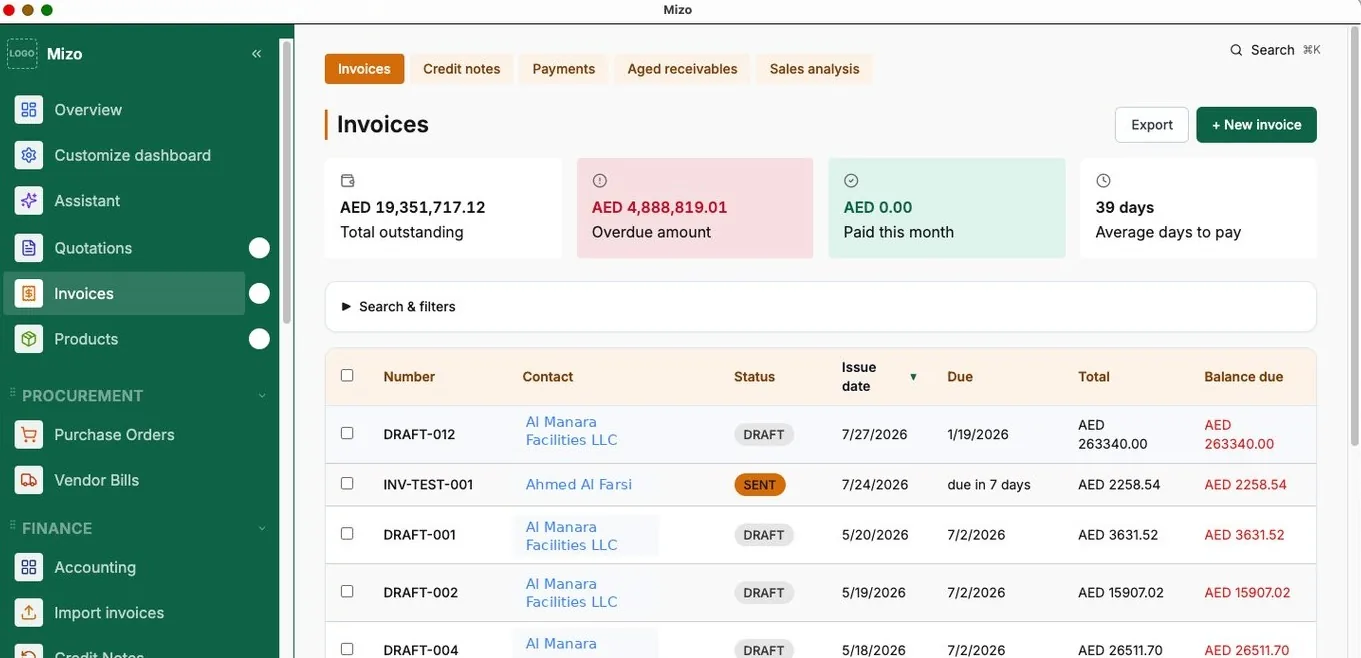Viewport: 1361px width, 658px height.
Task: Click the Purchase Orders cart icon
Action: pyautogui.click(x=29, y=435)
